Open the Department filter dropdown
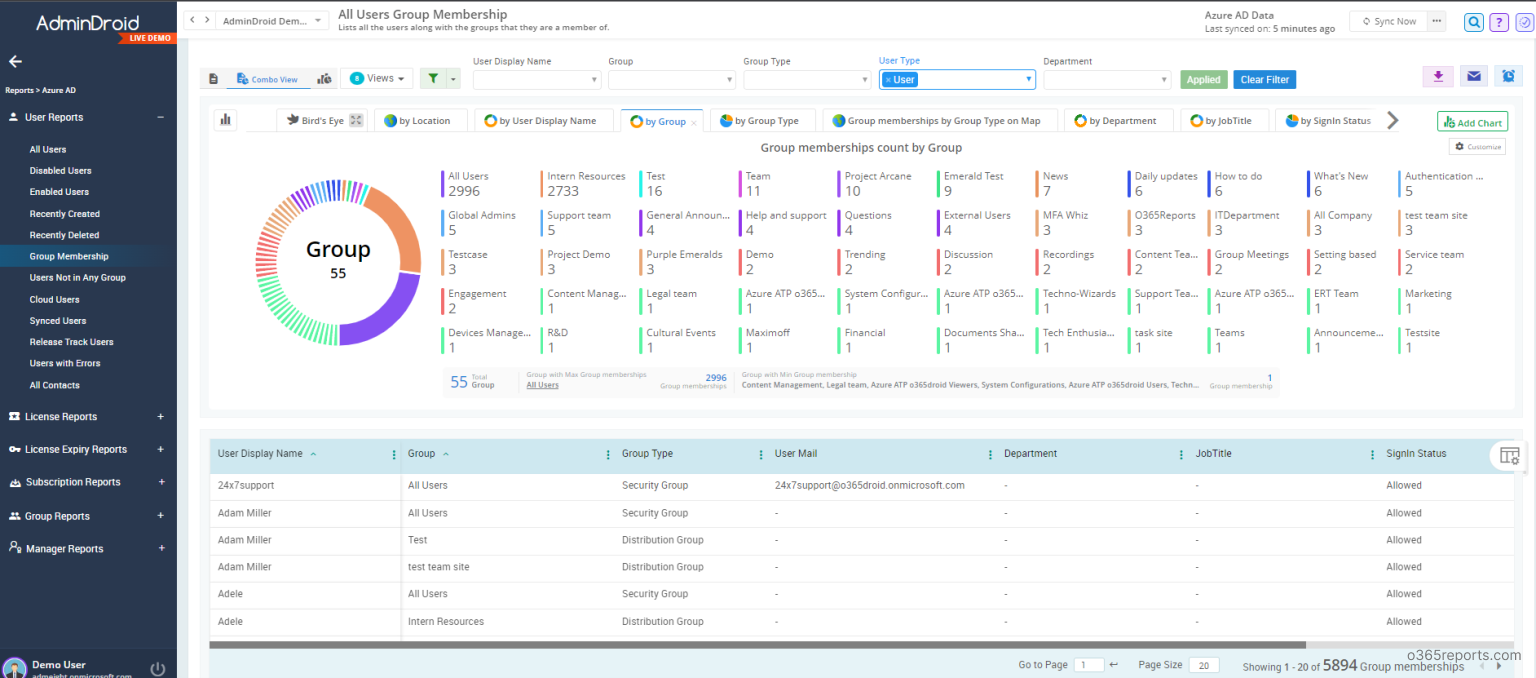 tap(1107, 80)
